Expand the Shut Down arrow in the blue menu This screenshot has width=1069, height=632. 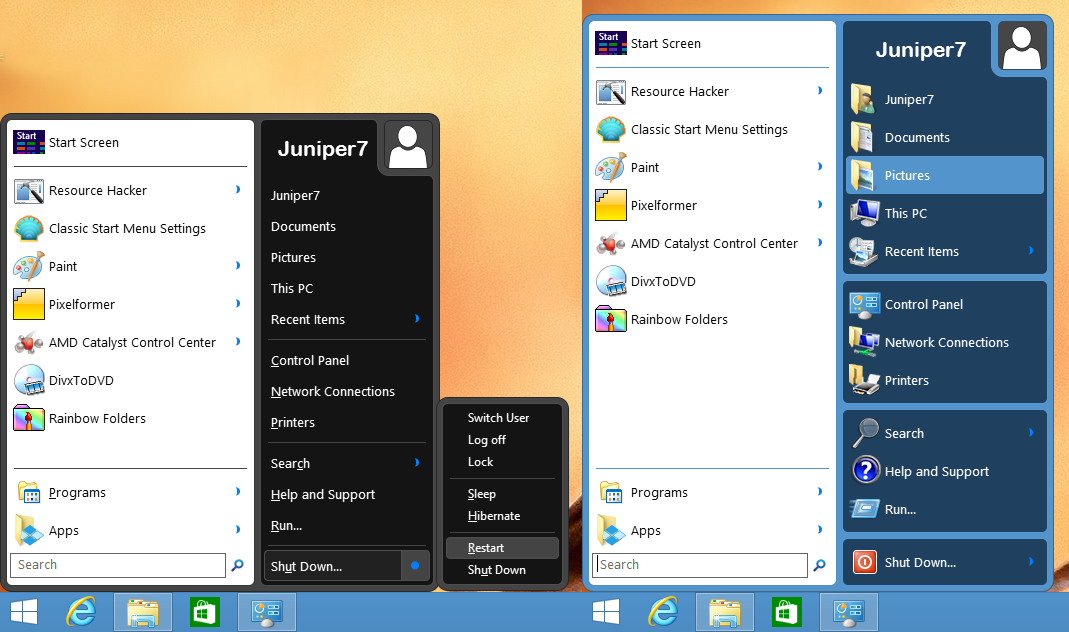(1032, 562)
